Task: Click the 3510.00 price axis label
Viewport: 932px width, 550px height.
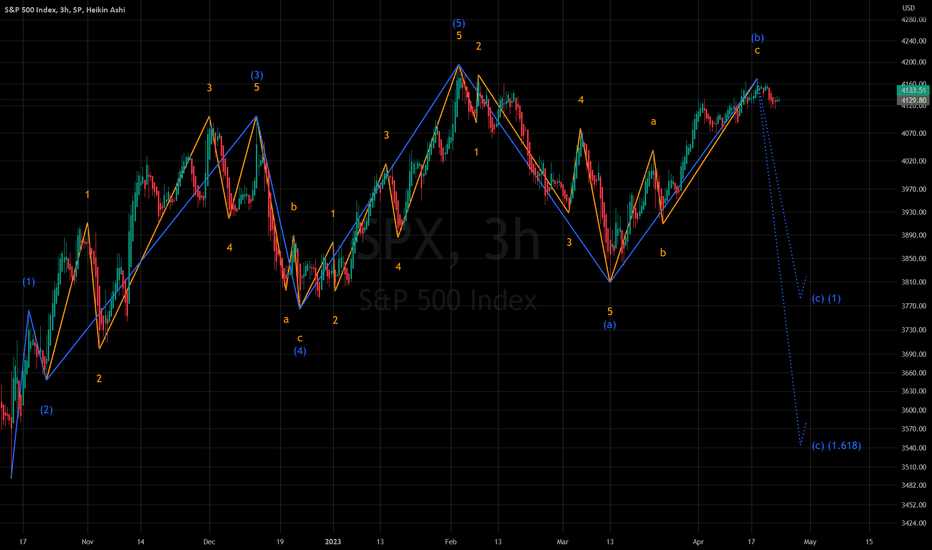Action: [x=914, y=467]
